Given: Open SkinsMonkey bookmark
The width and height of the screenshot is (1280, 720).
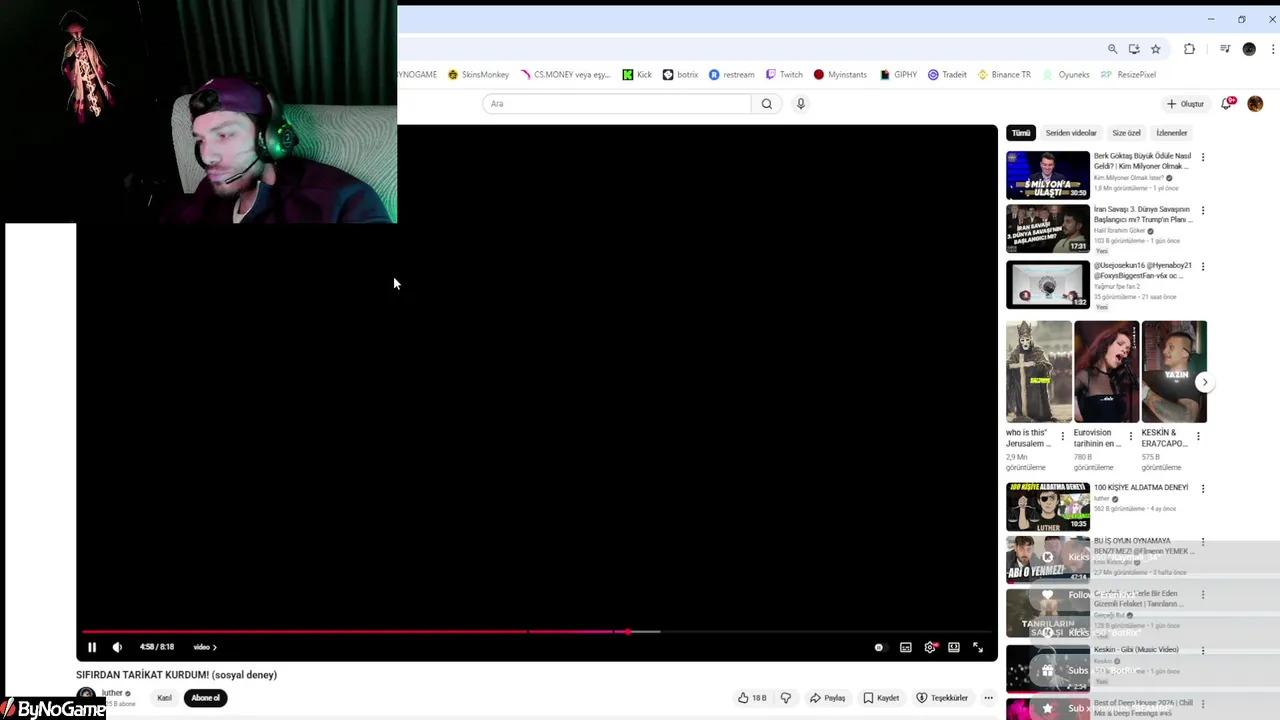Looking at the screenshot, I should pyautogui.click(x=479, y=75).
